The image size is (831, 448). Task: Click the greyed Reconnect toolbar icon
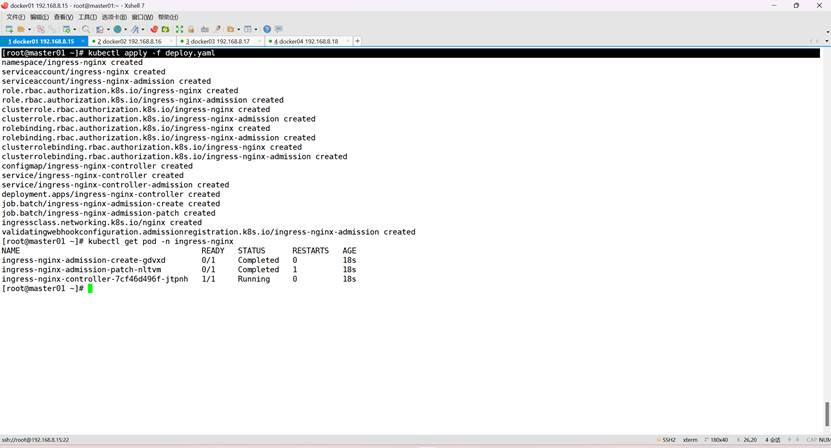tap(53, 29)
